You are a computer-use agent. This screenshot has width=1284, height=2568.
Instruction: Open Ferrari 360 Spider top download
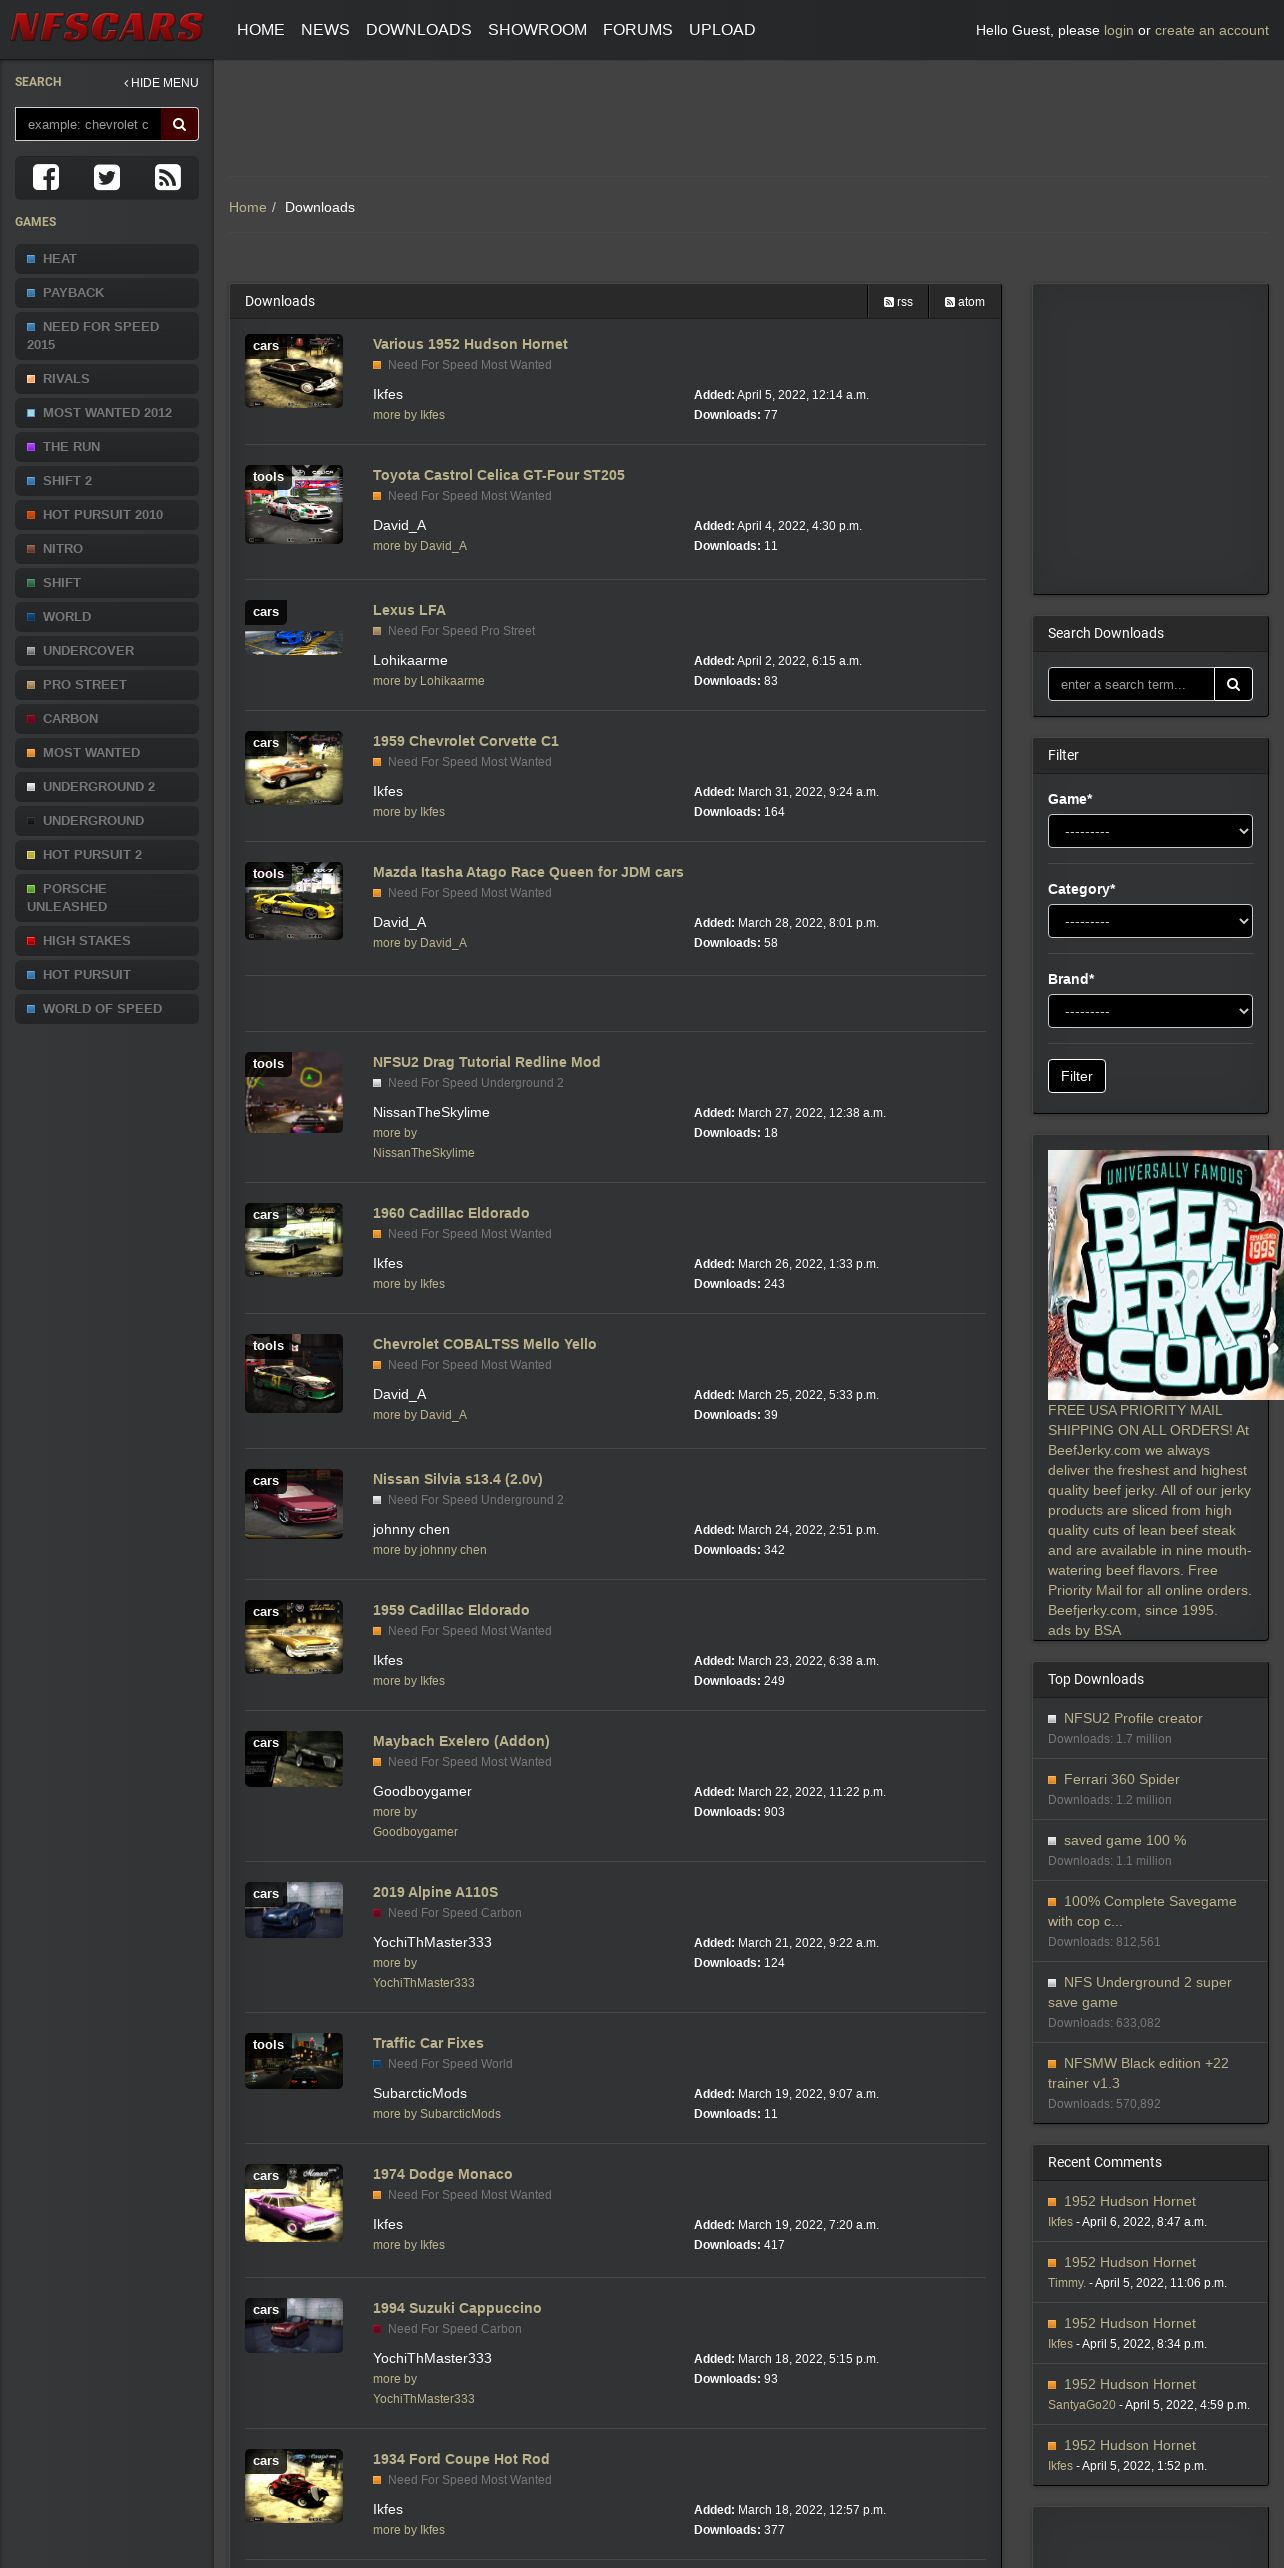click(x=1122, y=1779)
